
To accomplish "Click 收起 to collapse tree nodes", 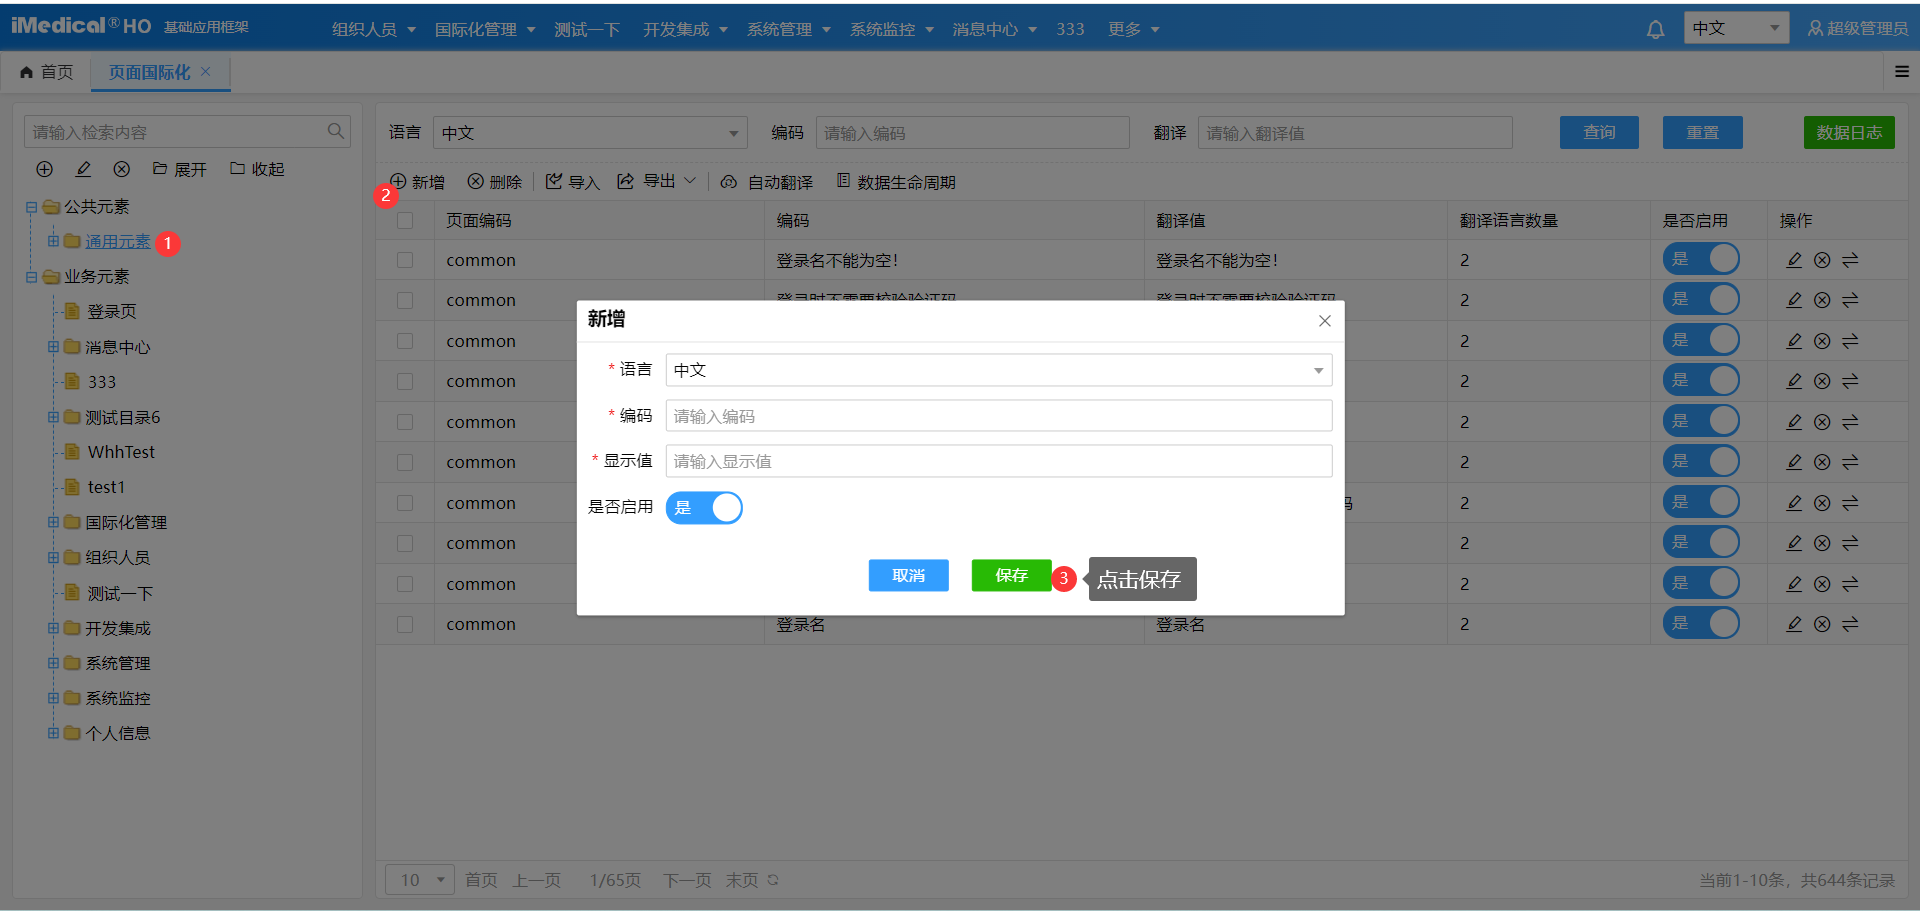I will tap(257, 169).
